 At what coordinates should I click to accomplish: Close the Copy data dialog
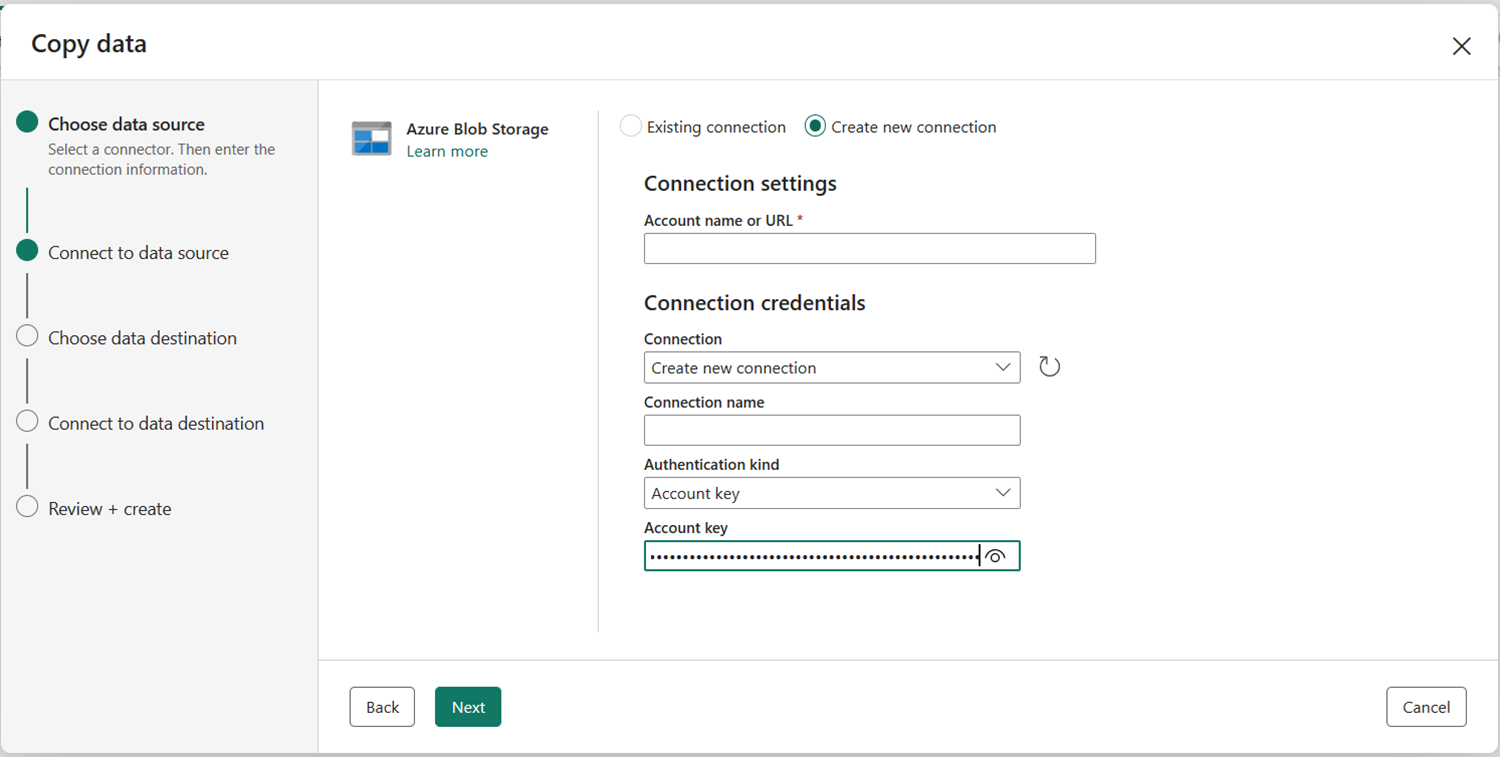point(1461,46)
